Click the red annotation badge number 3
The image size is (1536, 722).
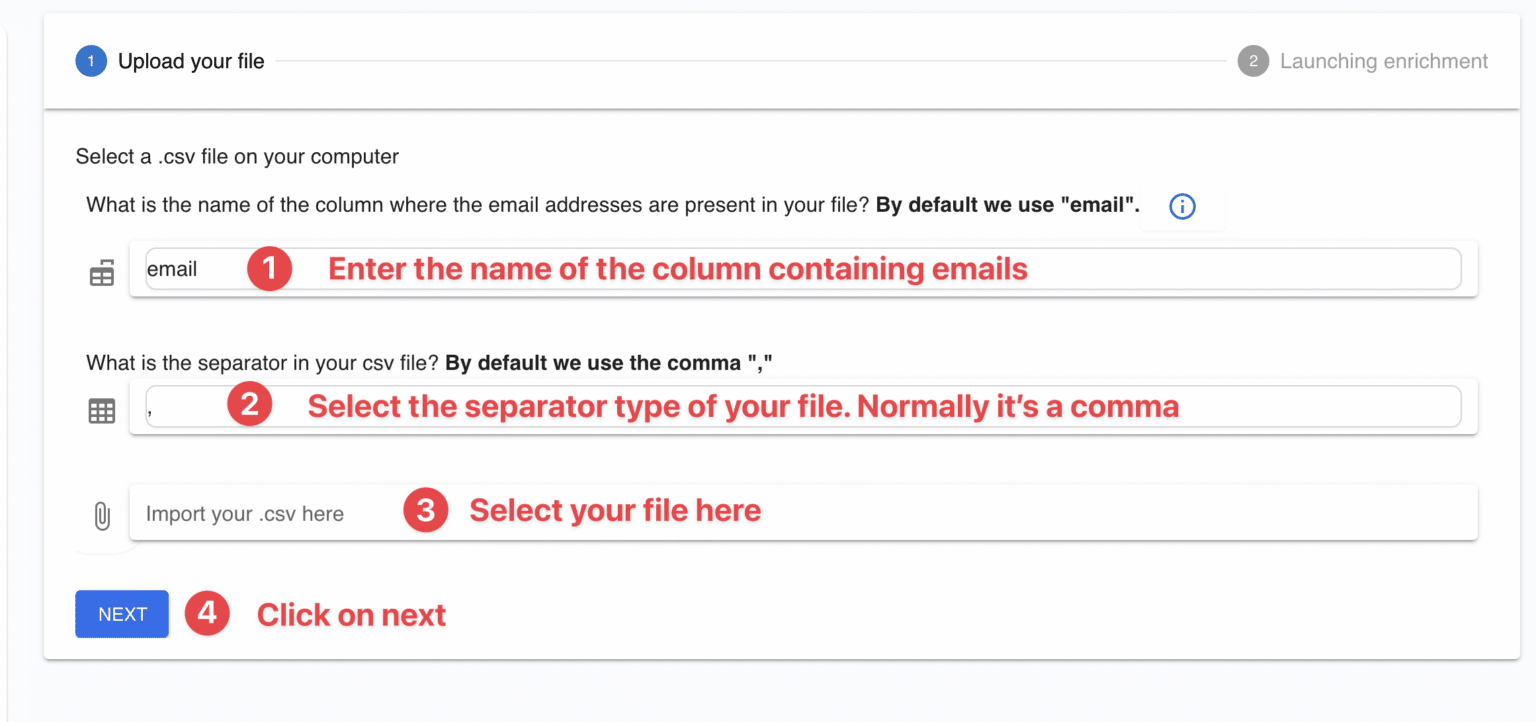point(425,510)
